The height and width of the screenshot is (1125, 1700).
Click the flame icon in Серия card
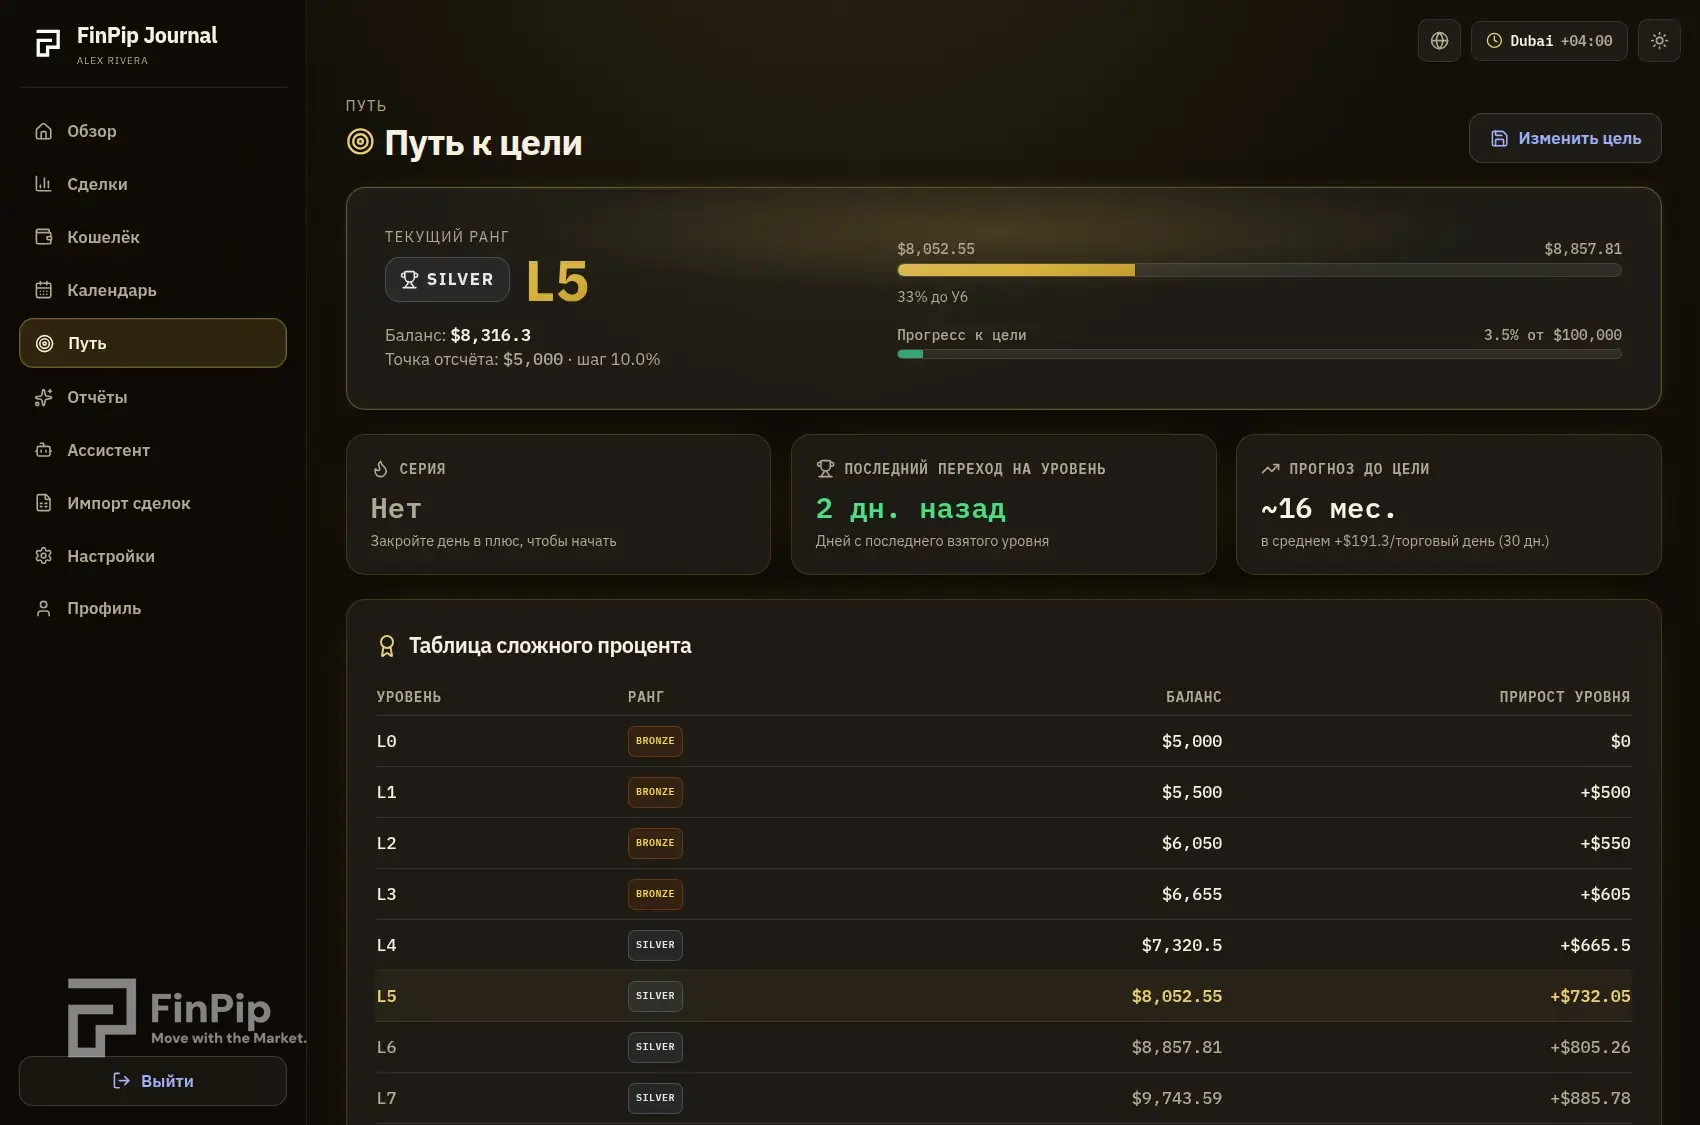click(x=380, y=469)
